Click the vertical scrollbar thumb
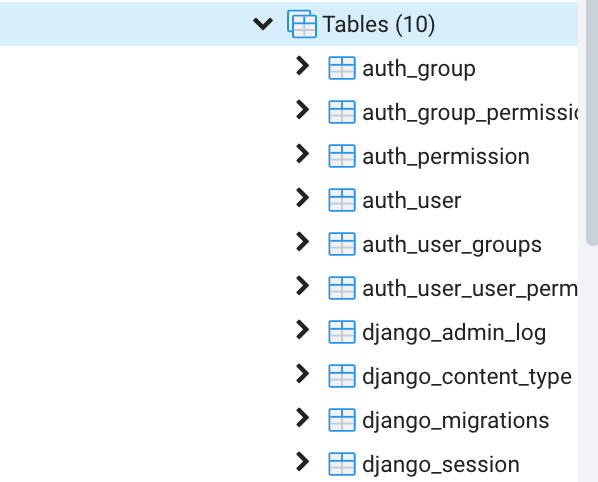This screenshot has height=482, width=598. (592, 122)
